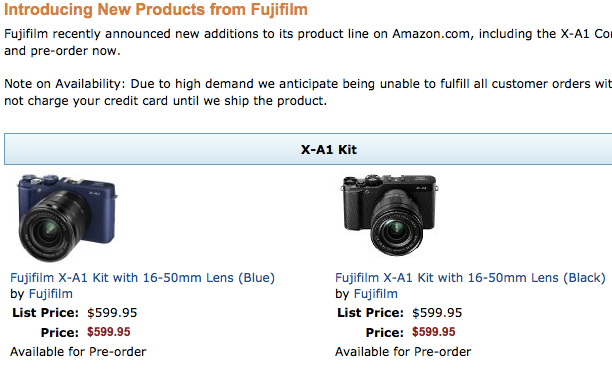Click the Note on Availability paragraph
The height and width of the screenshot is (386, 612).
click(x=308, y=92)
